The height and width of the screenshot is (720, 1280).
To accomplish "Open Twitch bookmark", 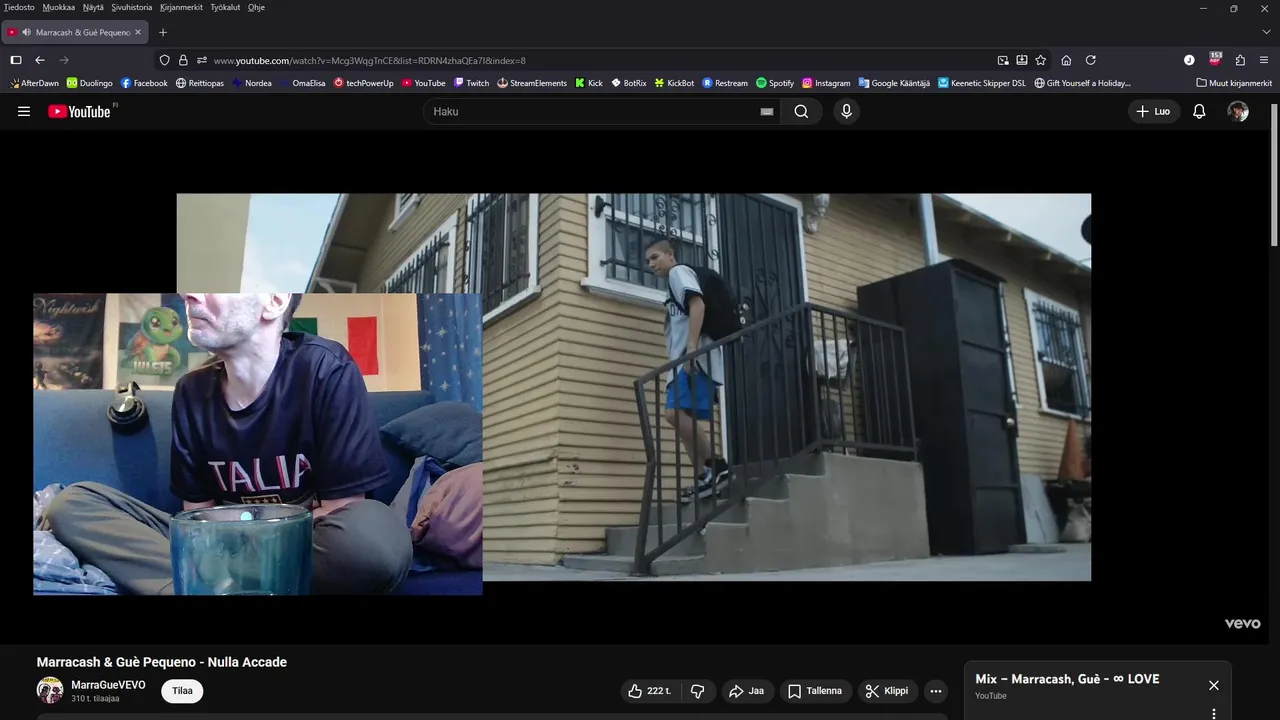I will (472, 83).
